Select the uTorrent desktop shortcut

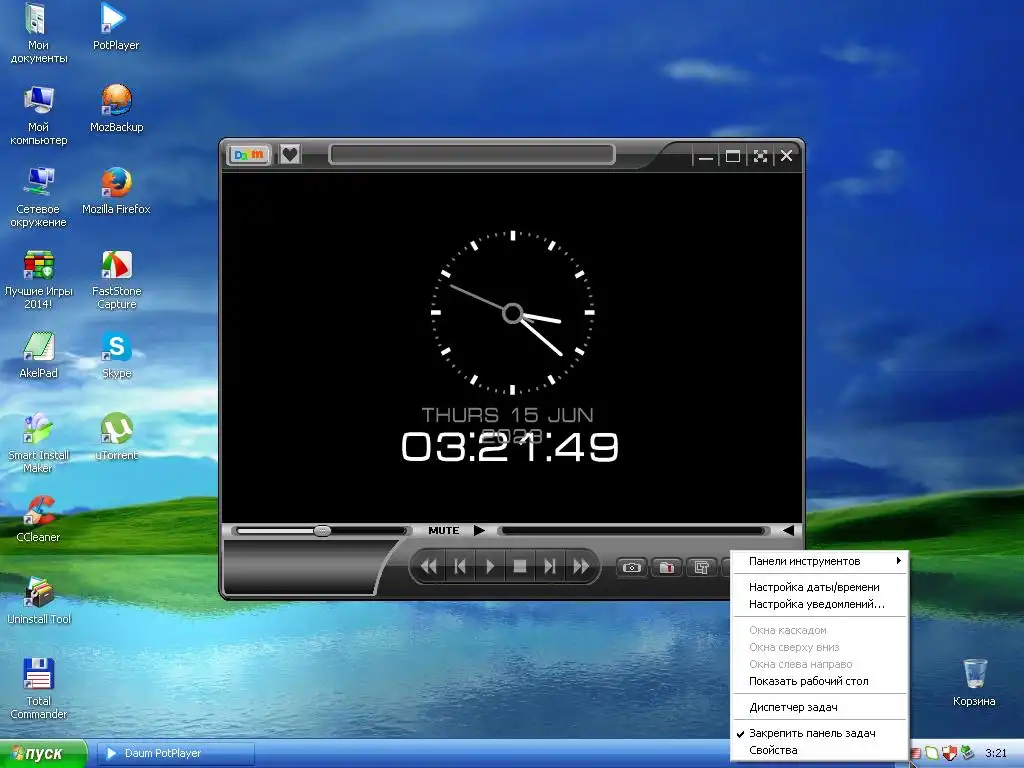click(116, 436)
